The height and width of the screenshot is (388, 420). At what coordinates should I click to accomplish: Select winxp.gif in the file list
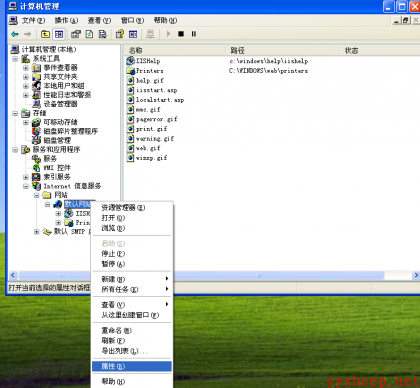(147, 158)
